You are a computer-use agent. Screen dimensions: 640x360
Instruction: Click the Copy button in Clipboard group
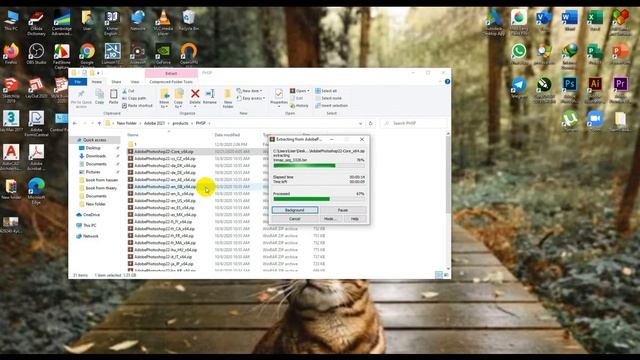[100, 97]
